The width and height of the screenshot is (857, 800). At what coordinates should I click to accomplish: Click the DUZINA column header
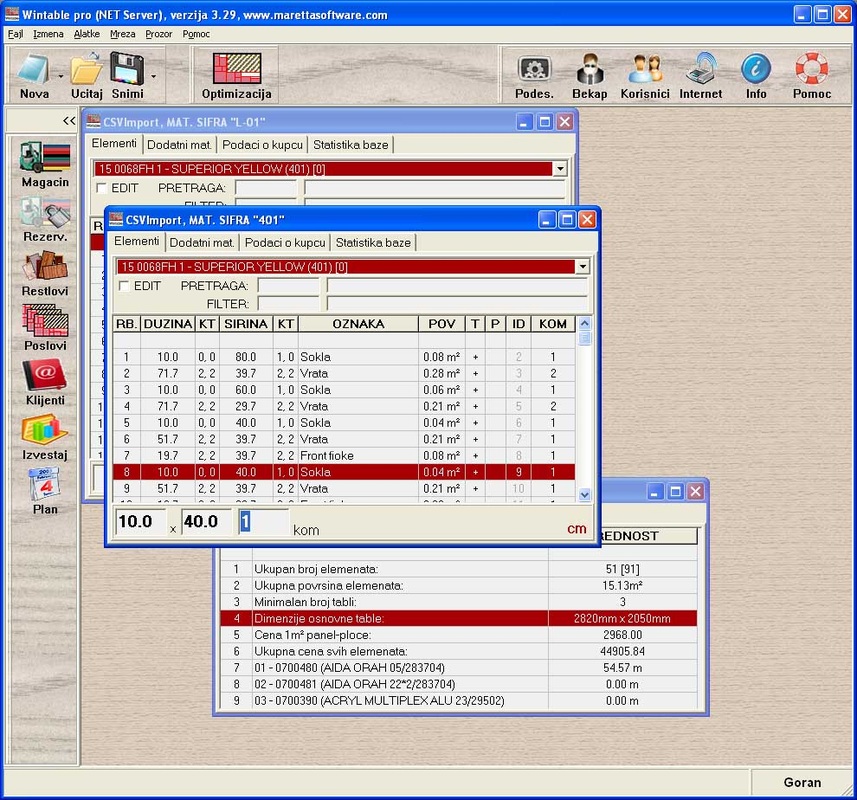167,324
